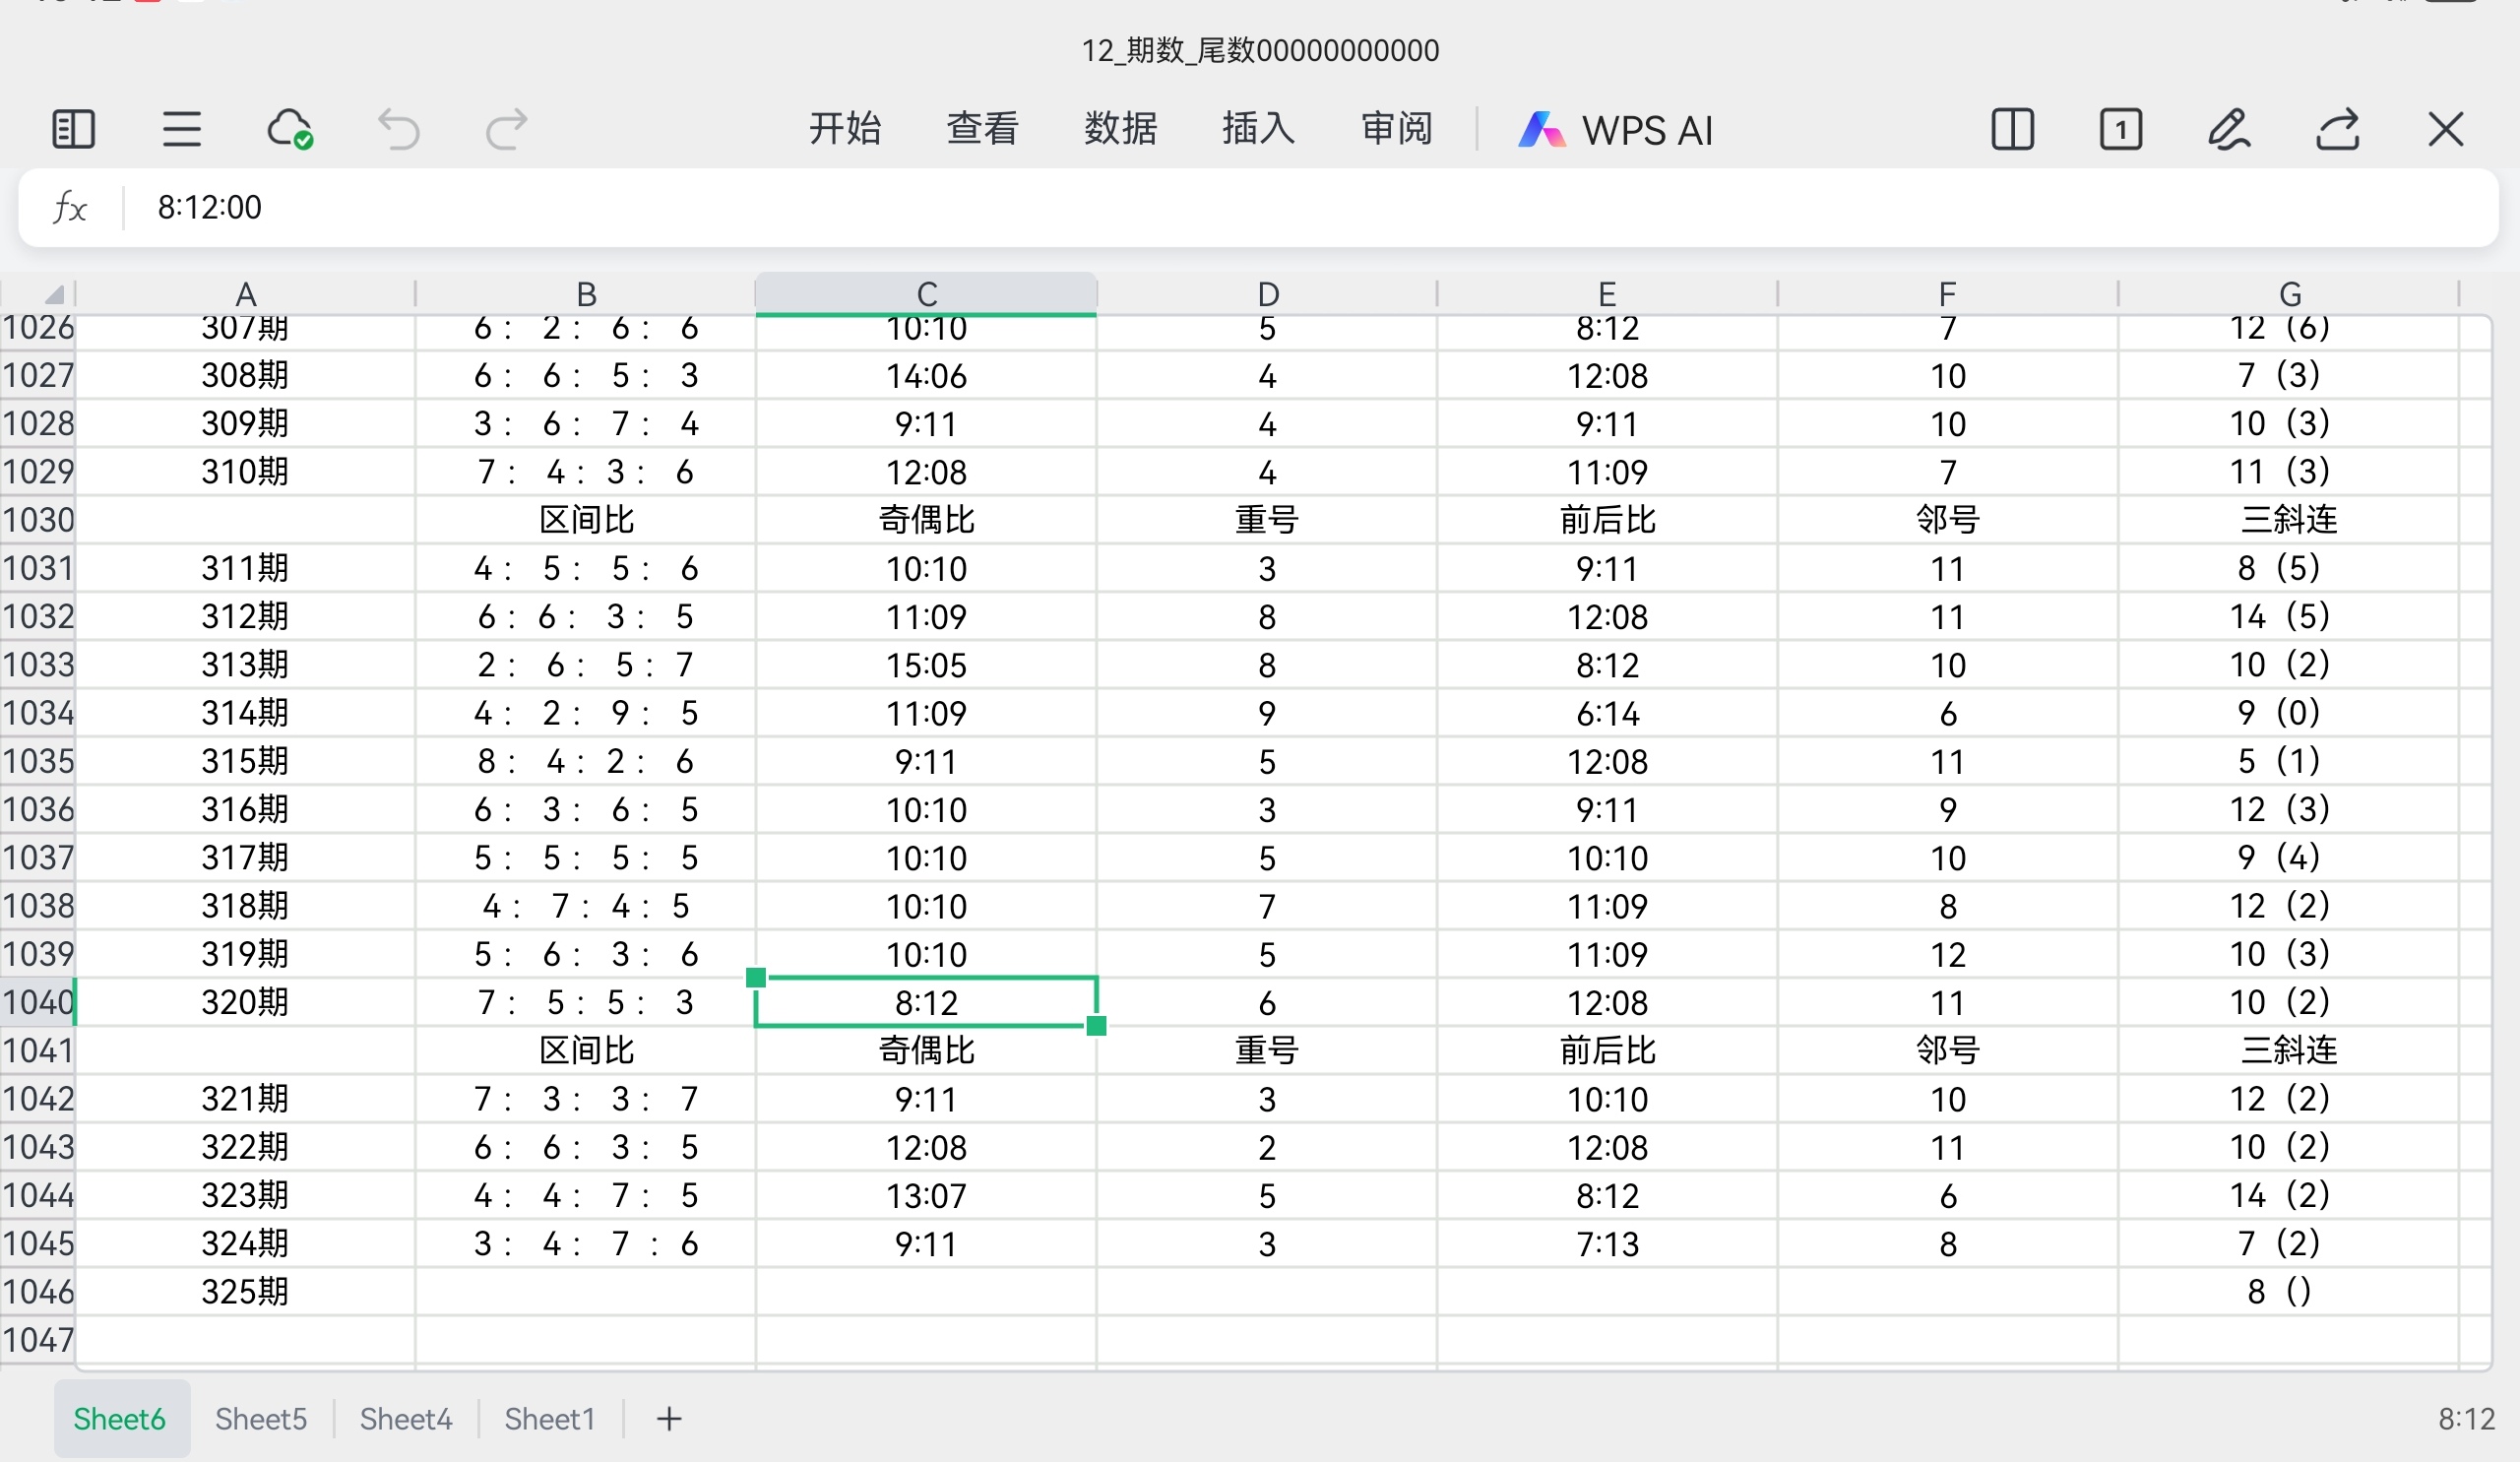Open the 数据 menu tab
Image resolution: width=2520 pixels, height=1462 pixels.
tap(1120, 130)
